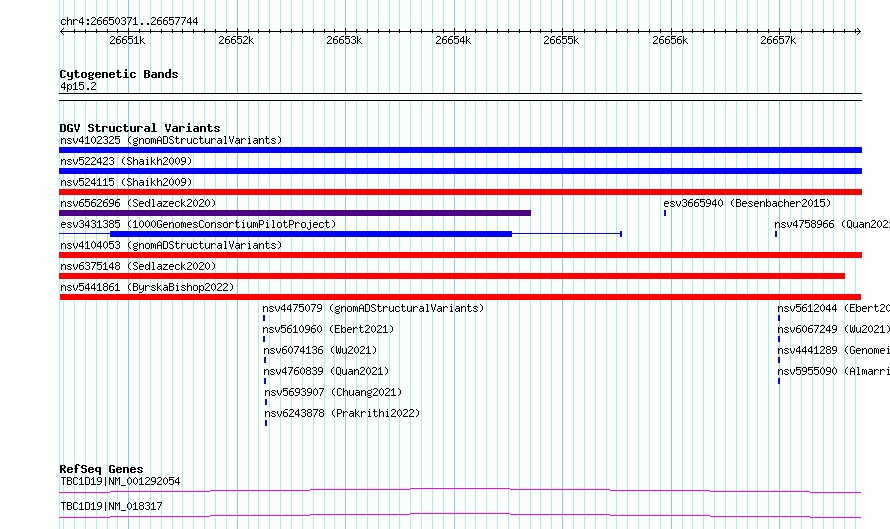
Task: Click the nsv5612044 small blue marker
Action: click(779, 318)
